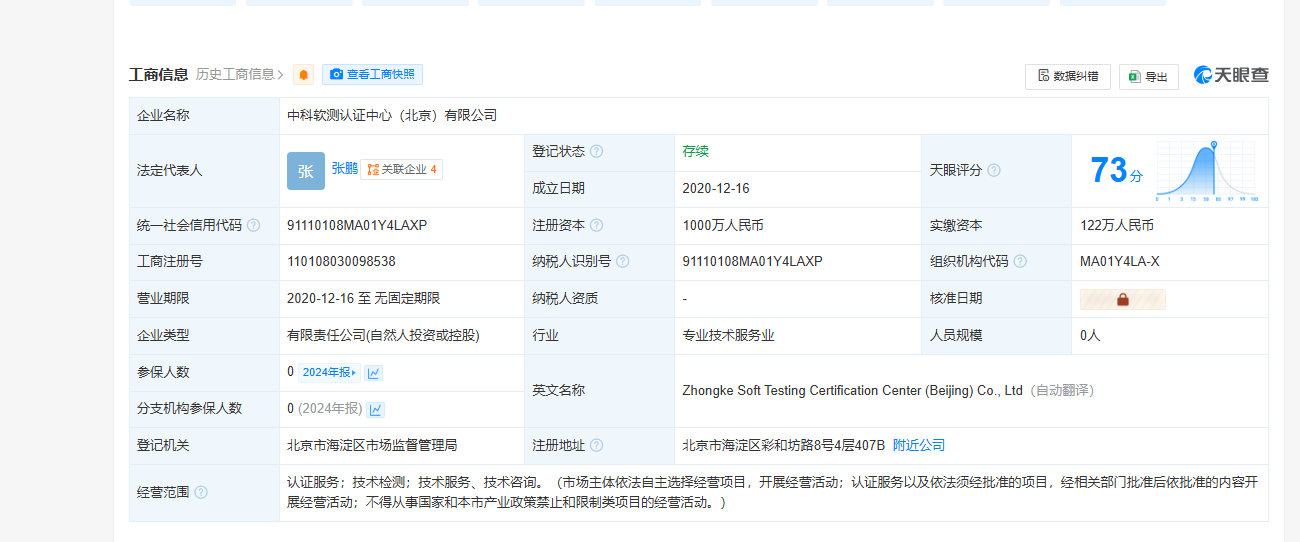Open trend chart icon for 分支机构参保人数
The width and height of the screenshot is (1300, 542).
point(376,409)
